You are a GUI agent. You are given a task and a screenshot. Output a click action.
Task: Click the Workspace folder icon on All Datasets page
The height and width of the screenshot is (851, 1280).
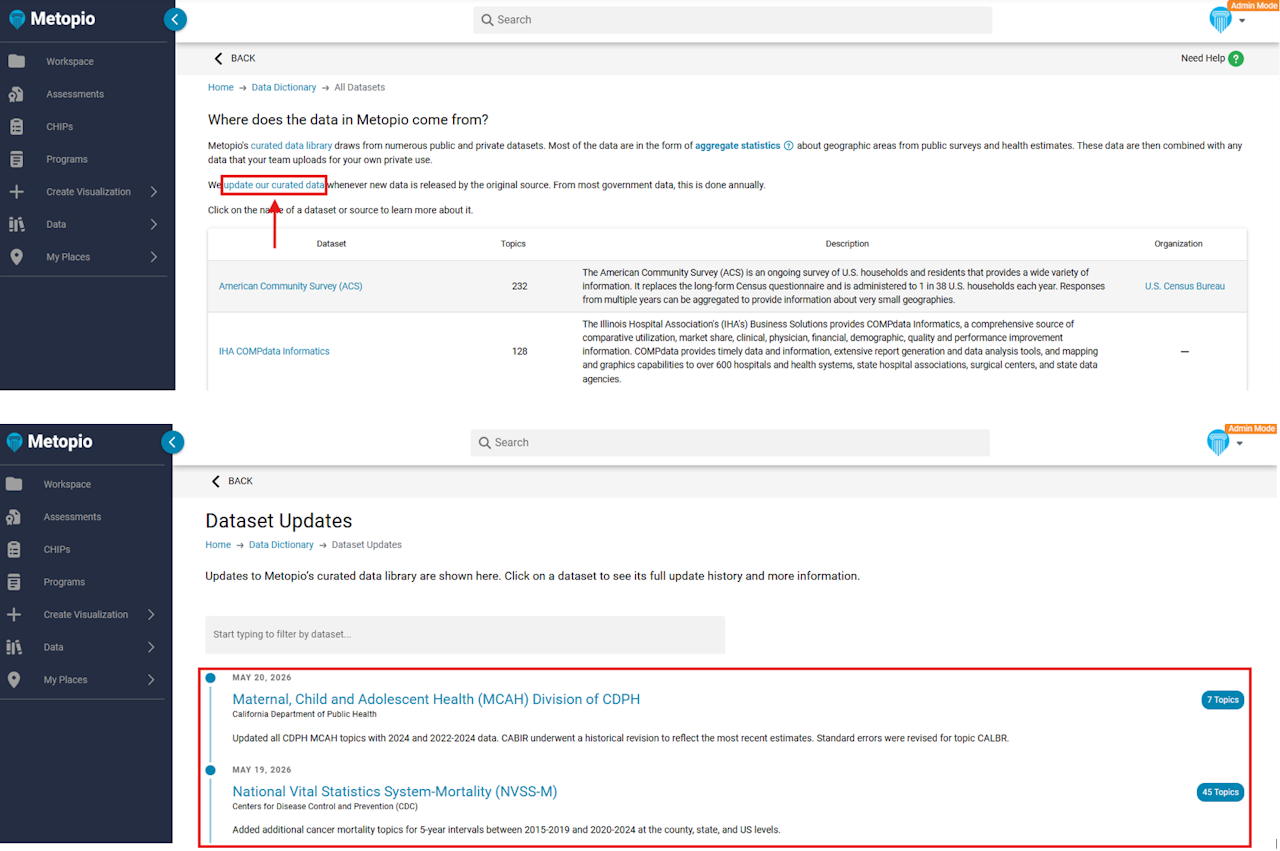point(16,61)
